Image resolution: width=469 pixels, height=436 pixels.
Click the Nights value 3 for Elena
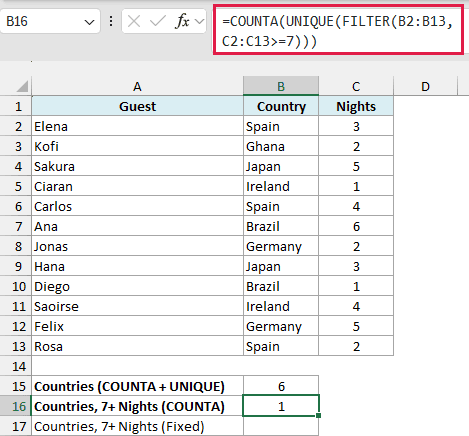(356, 126)
